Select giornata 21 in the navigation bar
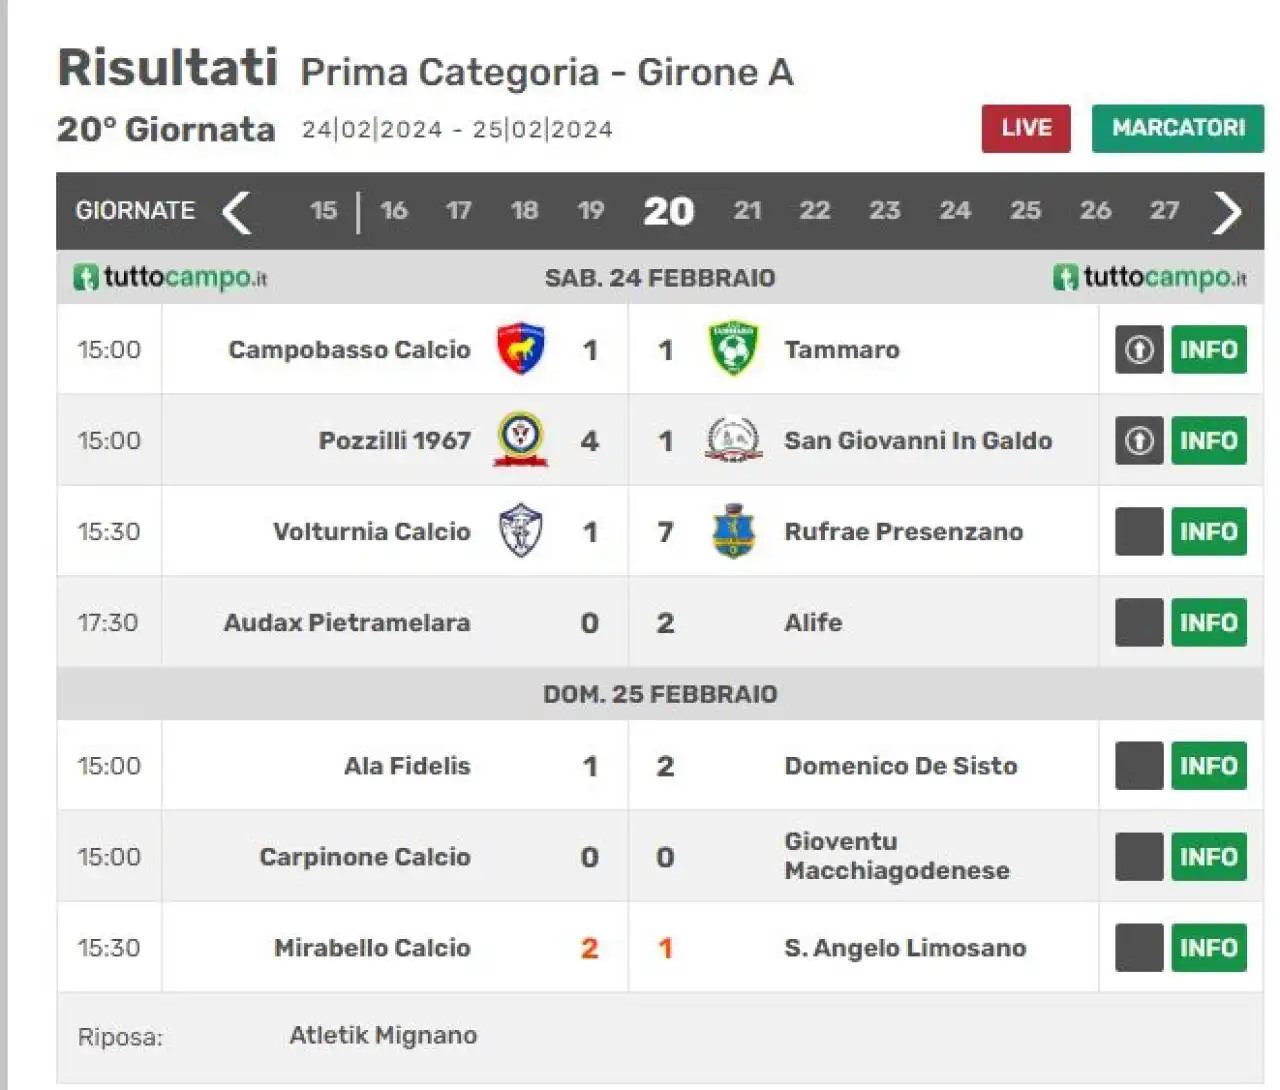The image size is (1280, 1090). [747, 210]
